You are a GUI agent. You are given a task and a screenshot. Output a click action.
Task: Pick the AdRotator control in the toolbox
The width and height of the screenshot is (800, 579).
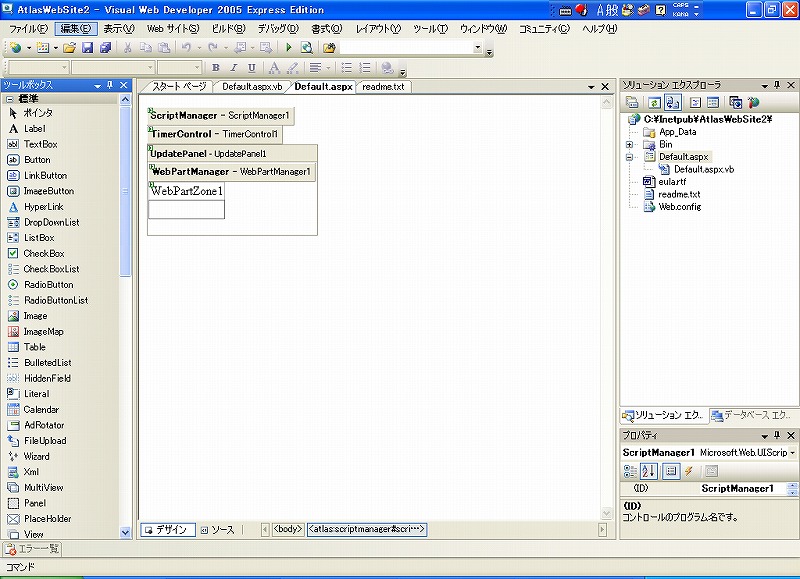(x=36, y=425)
